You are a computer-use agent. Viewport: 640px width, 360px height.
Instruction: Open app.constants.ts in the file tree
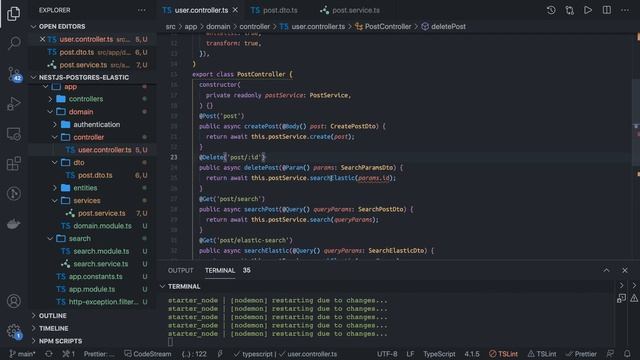point(96,276)
